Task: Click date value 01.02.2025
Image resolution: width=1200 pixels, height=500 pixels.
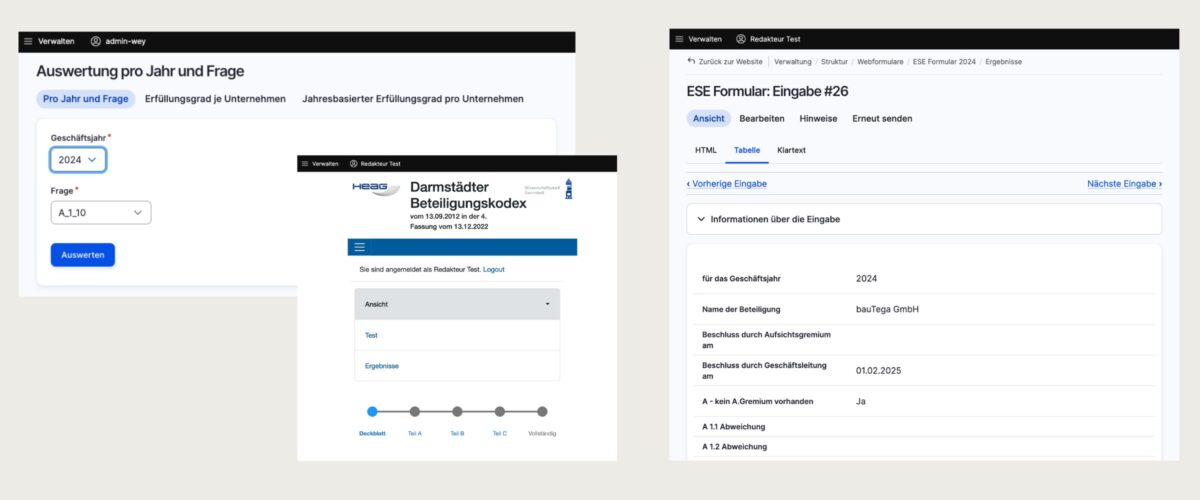Action: click(x=879, y=370)
